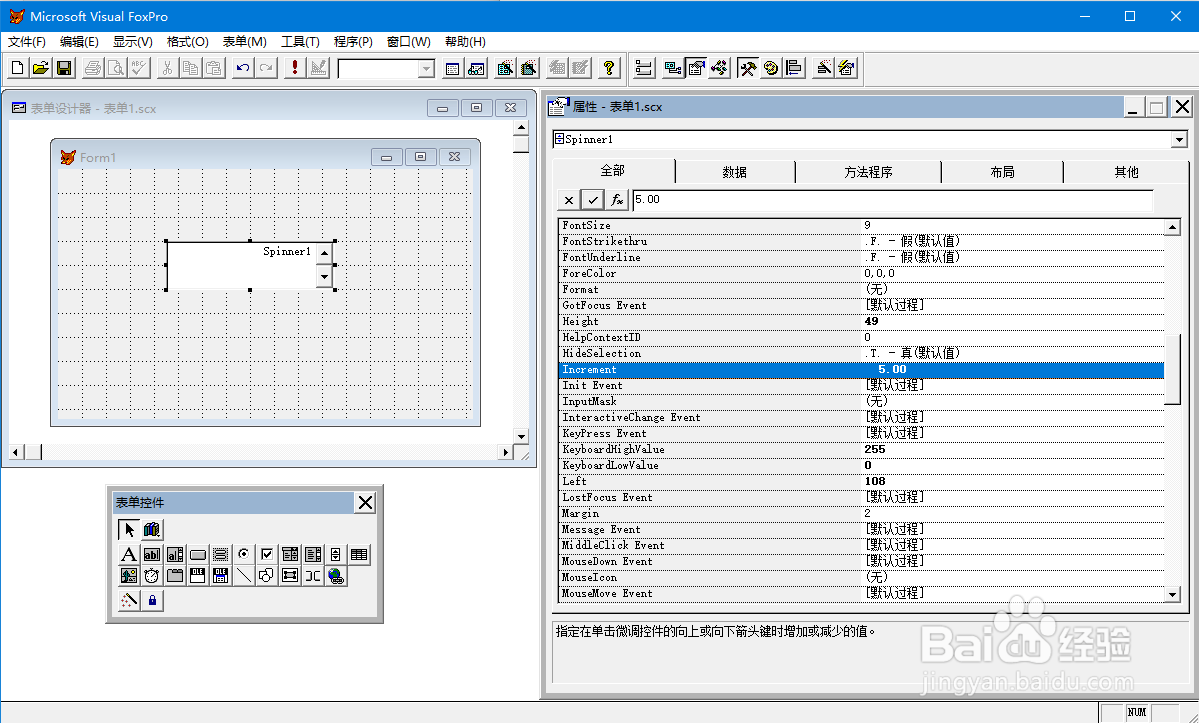Save the form with the floppy disk icon

(x=64, y=68)
